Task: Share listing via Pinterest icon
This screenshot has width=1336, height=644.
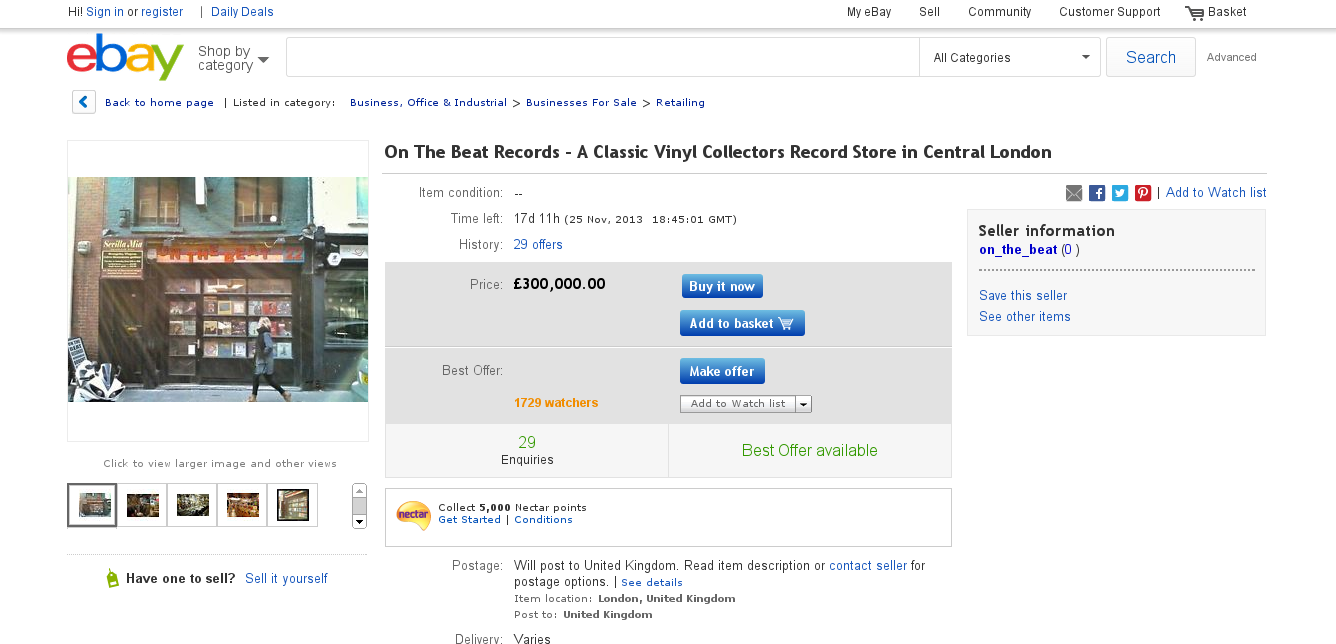Action: click(1143, 193)
